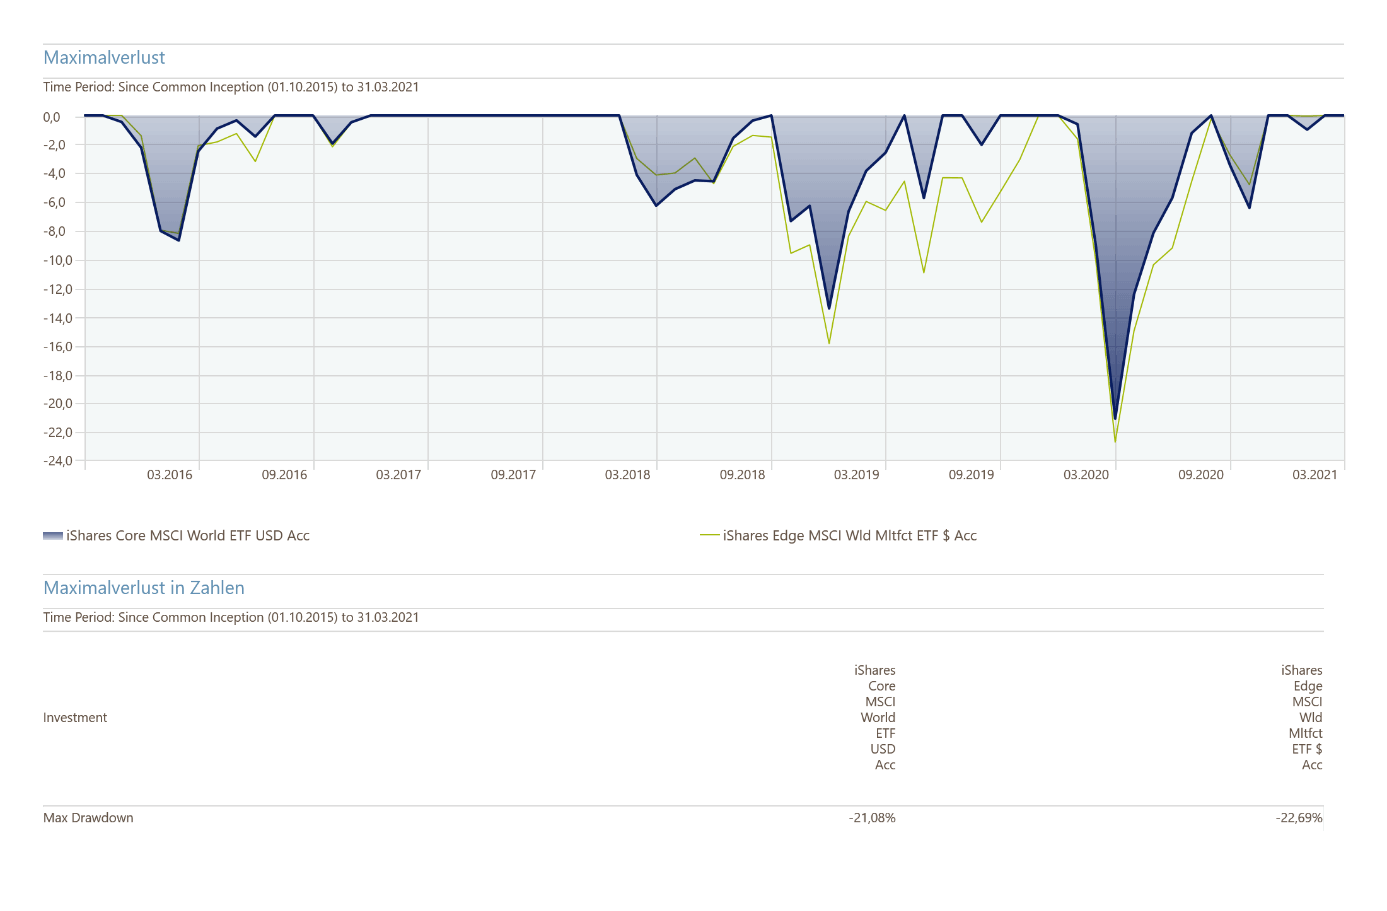This screenshot has height=911, width=1387.
Task: Click the -24,0 y-axis value
Action: (58, 461)
